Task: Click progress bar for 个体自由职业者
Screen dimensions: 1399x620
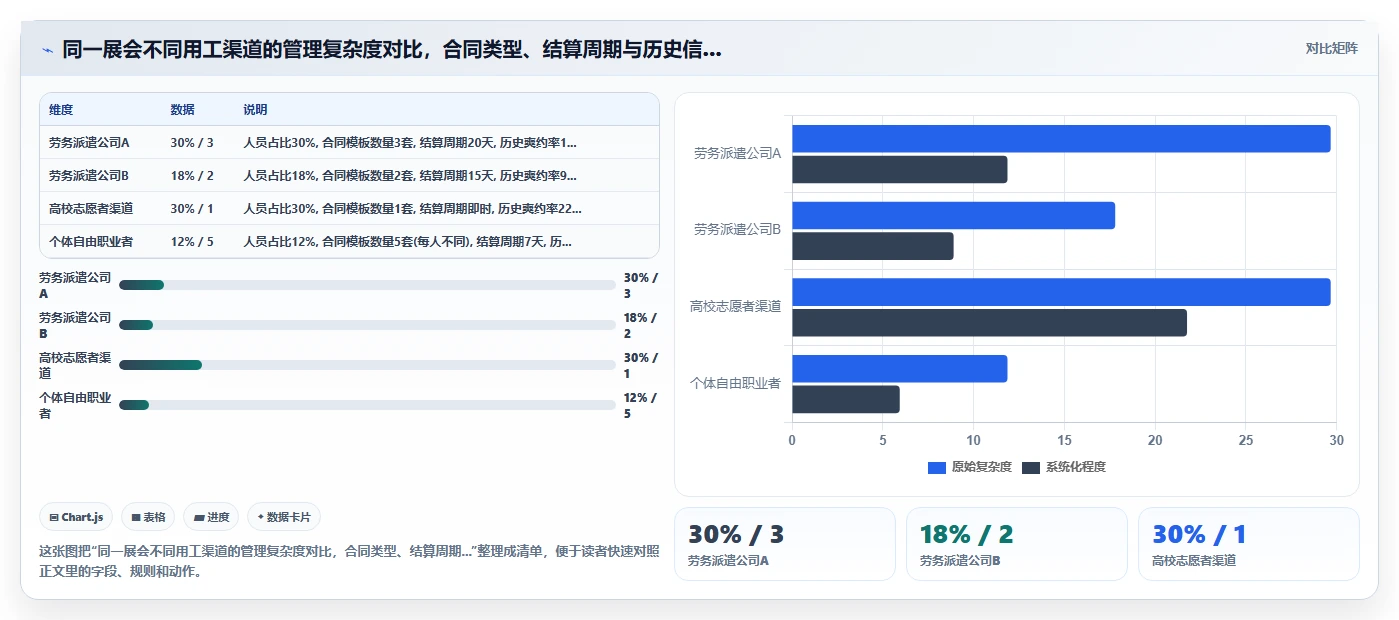Action: point(367,405)
